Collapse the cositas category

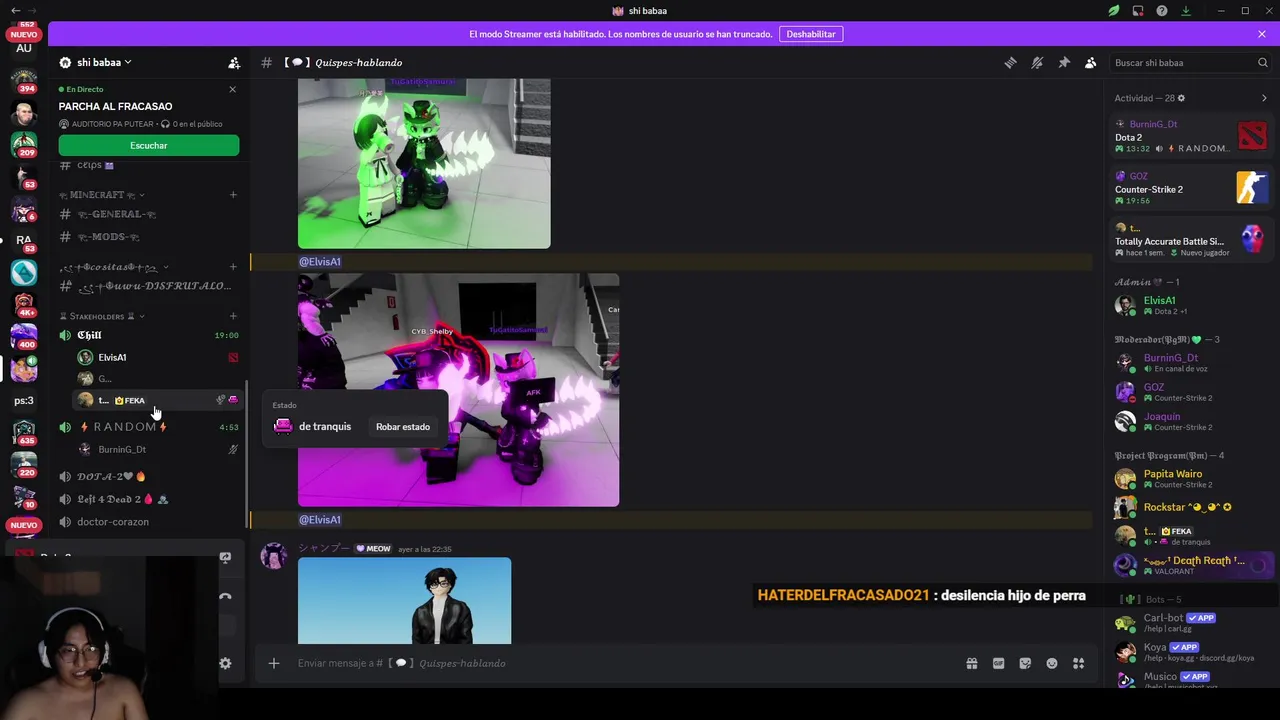[114, 267]
